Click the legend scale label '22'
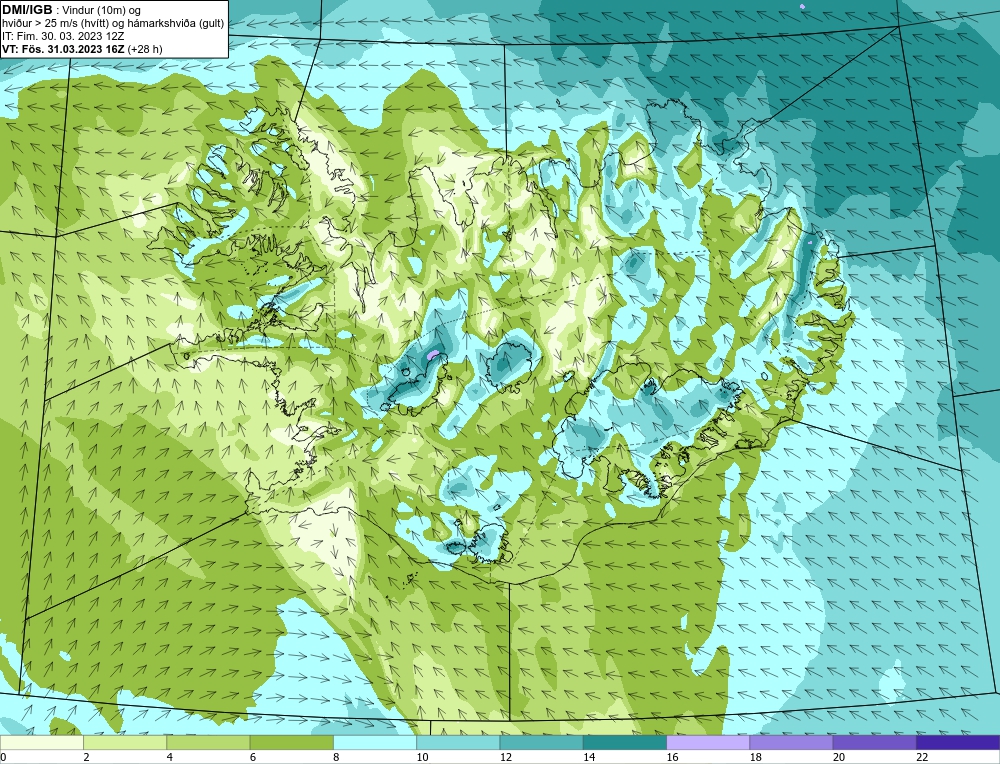The image size is (1000, 764). (922, 758)
